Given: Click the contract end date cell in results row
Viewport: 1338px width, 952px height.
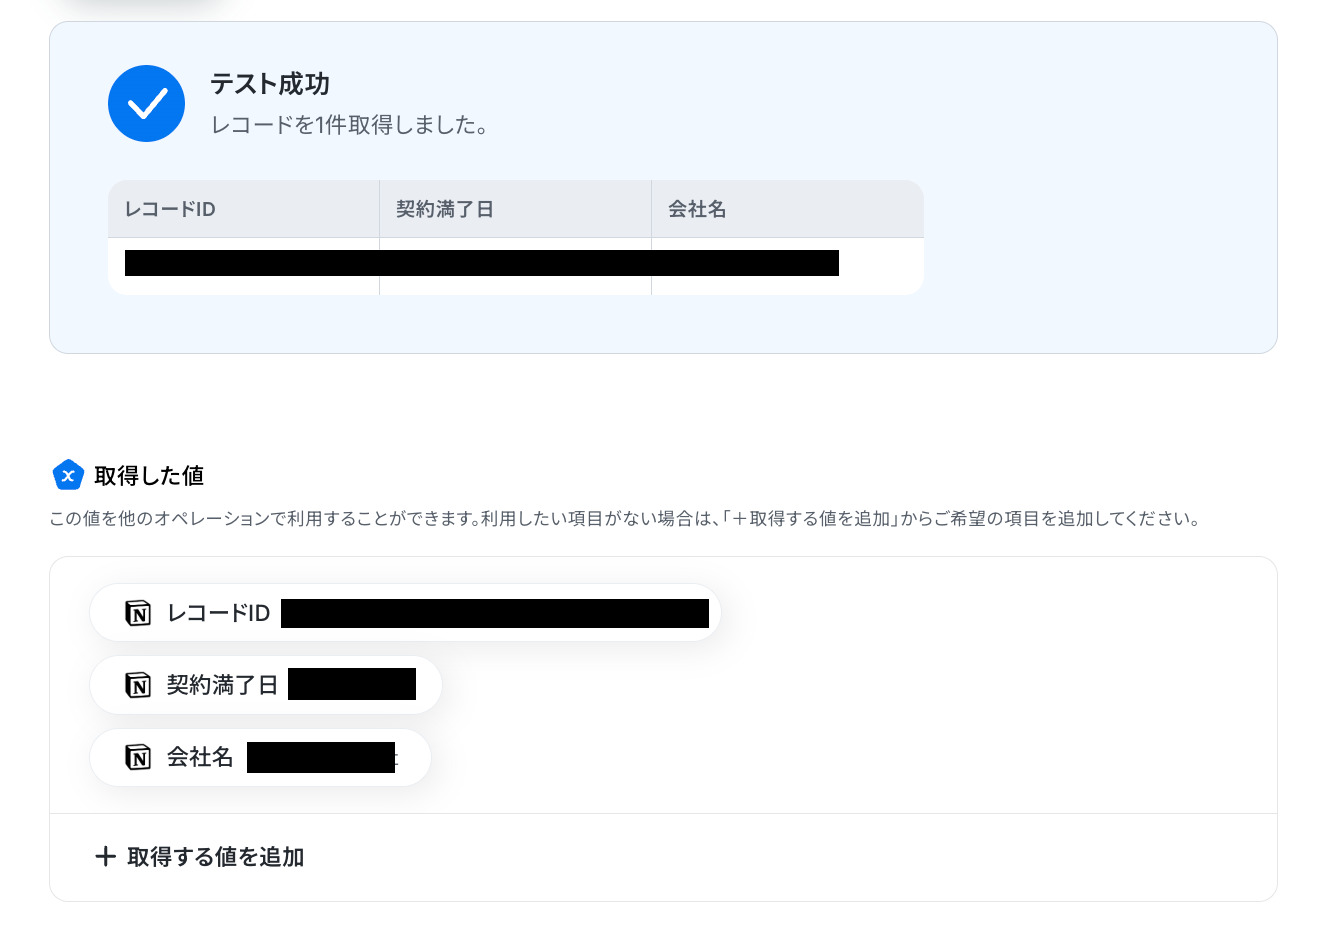Looking at the screenshot, I should pyautogui.click(x=516, y=266).
